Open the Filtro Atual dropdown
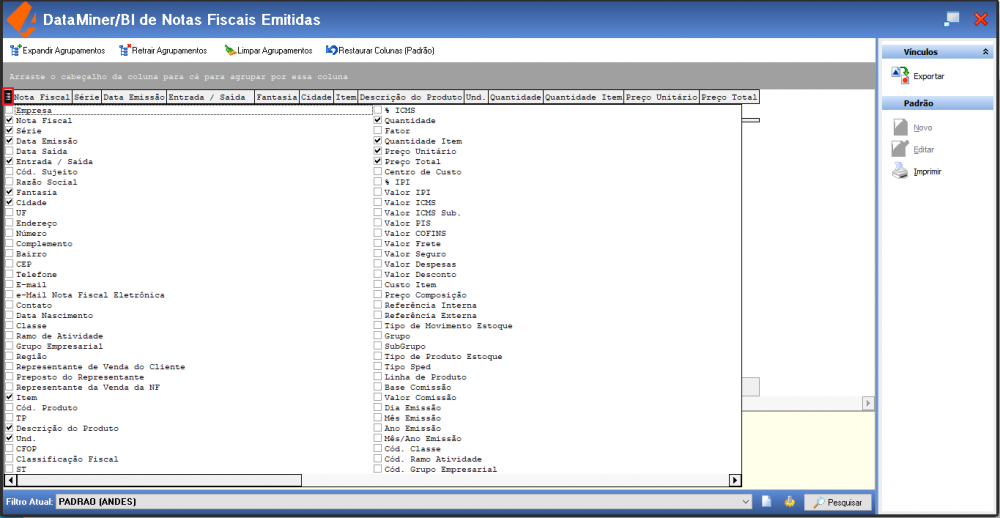Screen dimensions: 1000x518 point(747,502)
